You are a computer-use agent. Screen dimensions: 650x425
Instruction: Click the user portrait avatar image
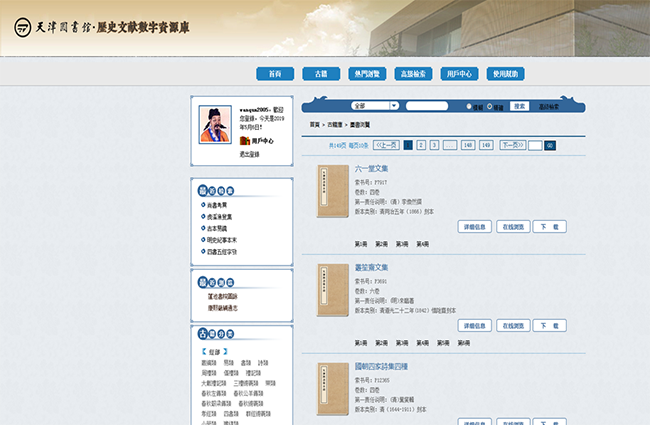click(215, 124)
